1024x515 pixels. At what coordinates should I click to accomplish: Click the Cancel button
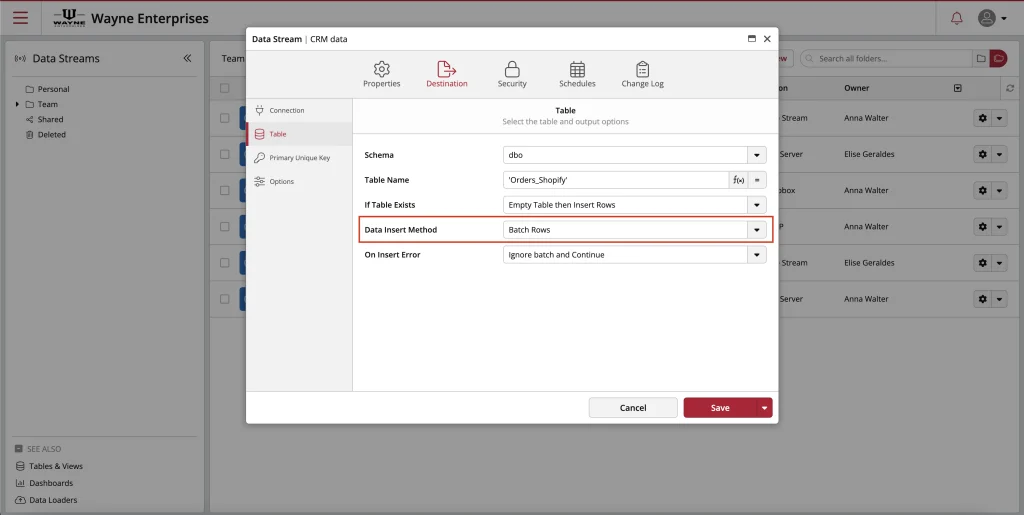(633, 407)
